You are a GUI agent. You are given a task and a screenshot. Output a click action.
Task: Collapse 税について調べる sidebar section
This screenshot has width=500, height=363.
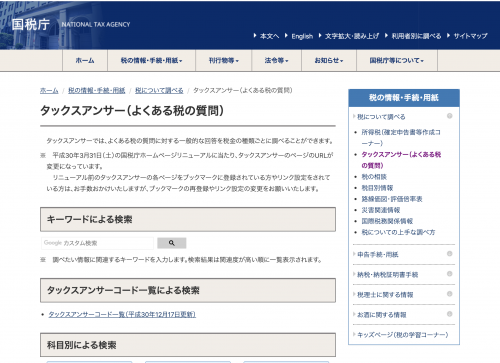tap(381, 117)
